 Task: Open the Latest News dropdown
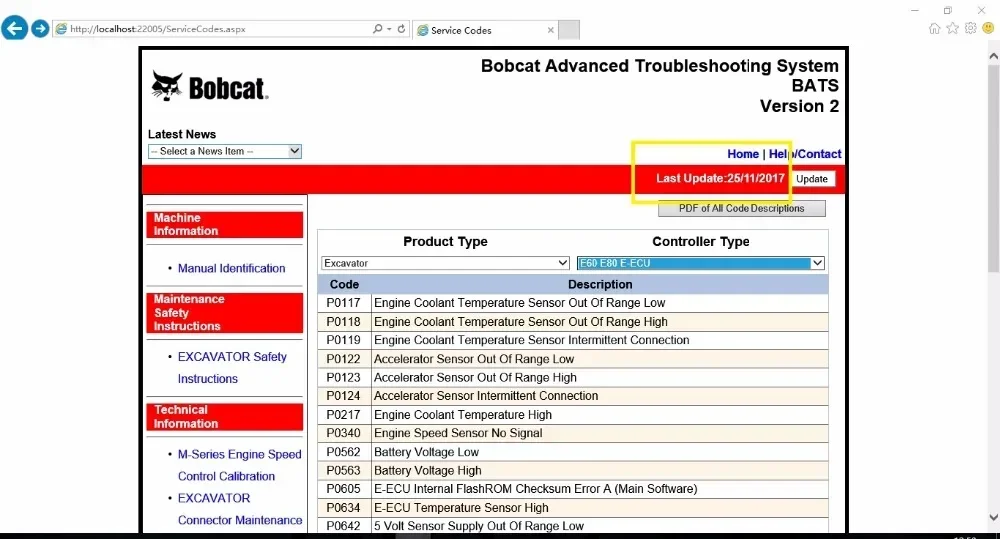tap(224, 151)
